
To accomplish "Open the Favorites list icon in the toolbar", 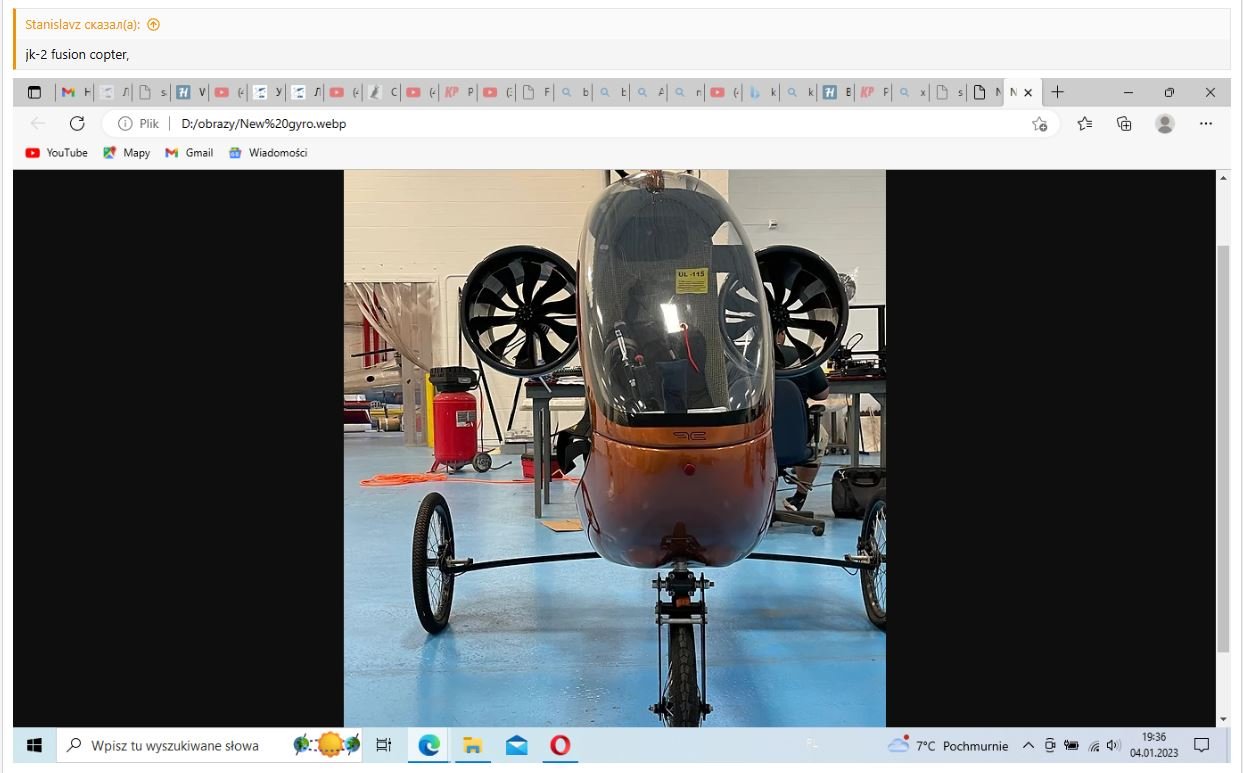I will pyautogui.click(x=1085, y=123).
